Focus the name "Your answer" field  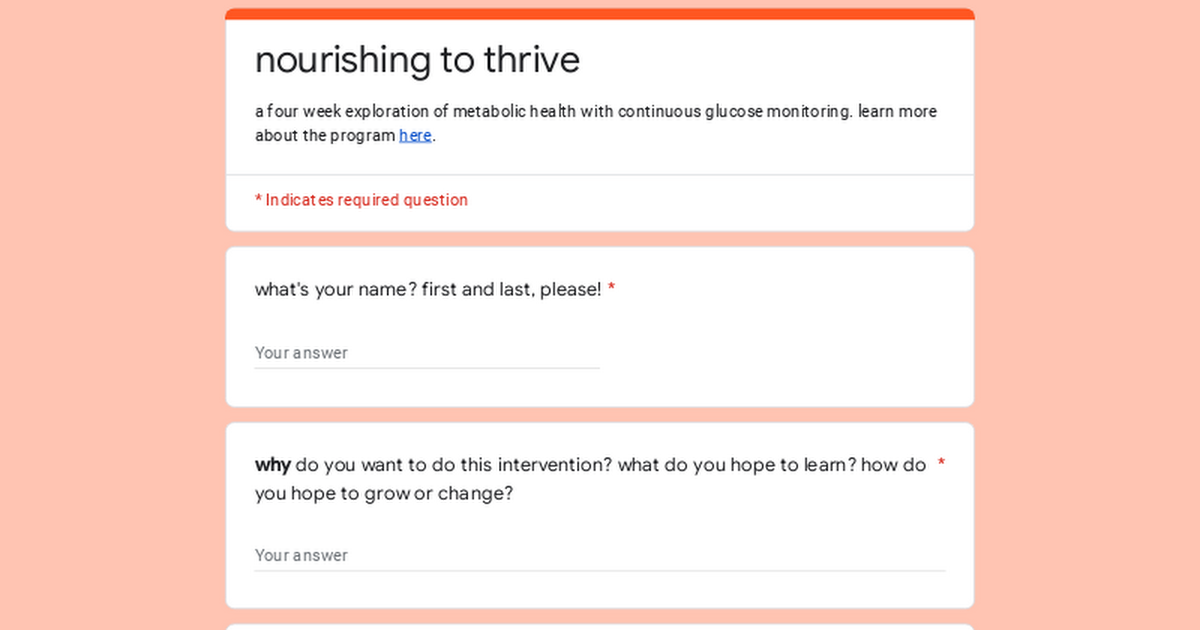click(x=427, y=353)
